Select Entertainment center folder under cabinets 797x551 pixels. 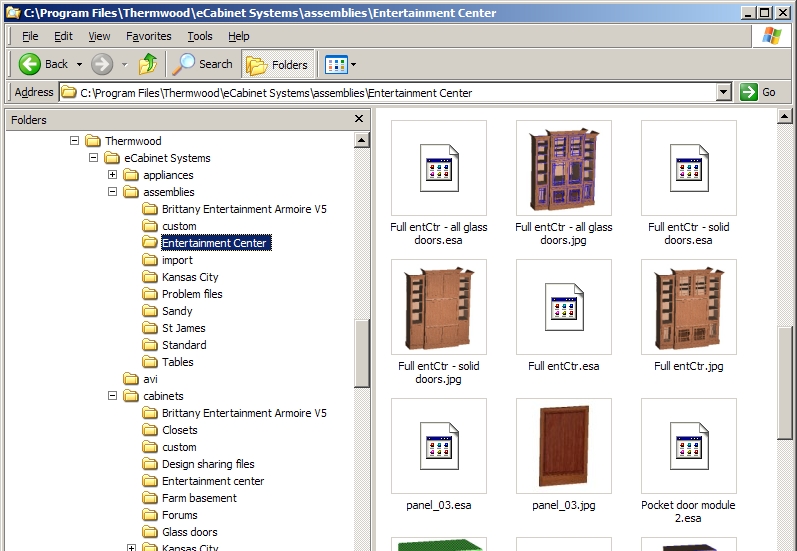(x=203, y=481)
